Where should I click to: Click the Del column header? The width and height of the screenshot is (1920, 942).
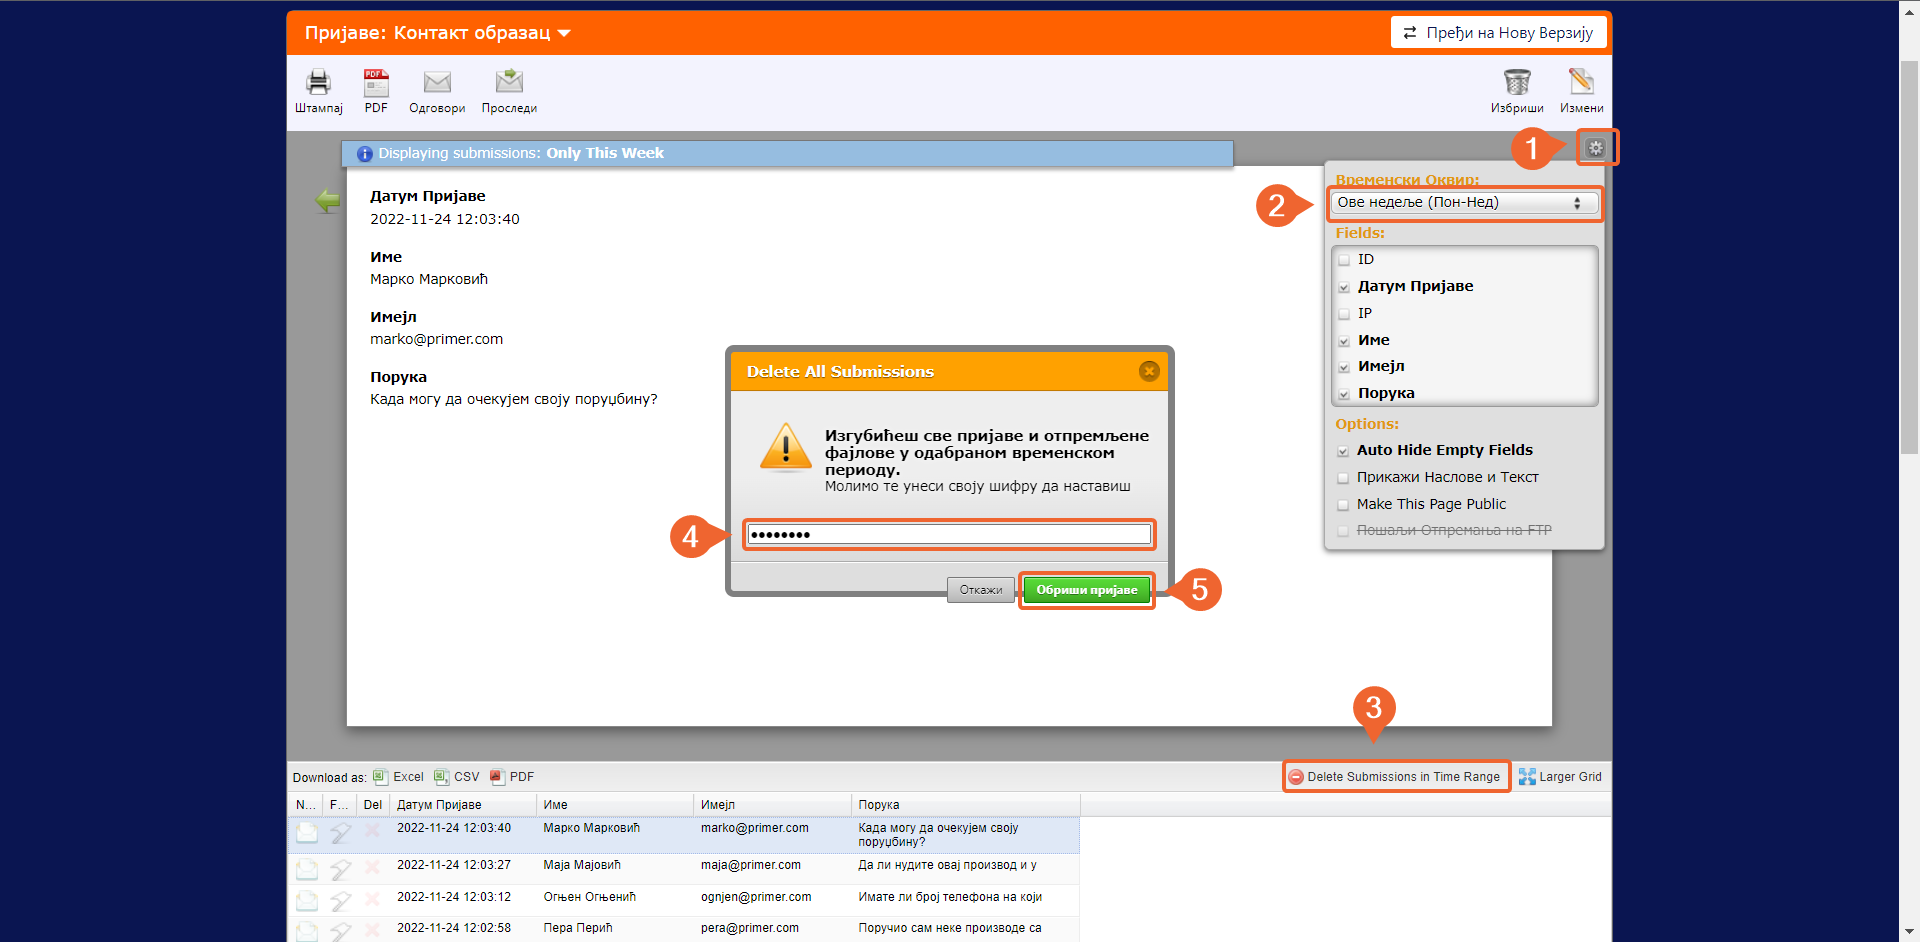pos(373,805)
